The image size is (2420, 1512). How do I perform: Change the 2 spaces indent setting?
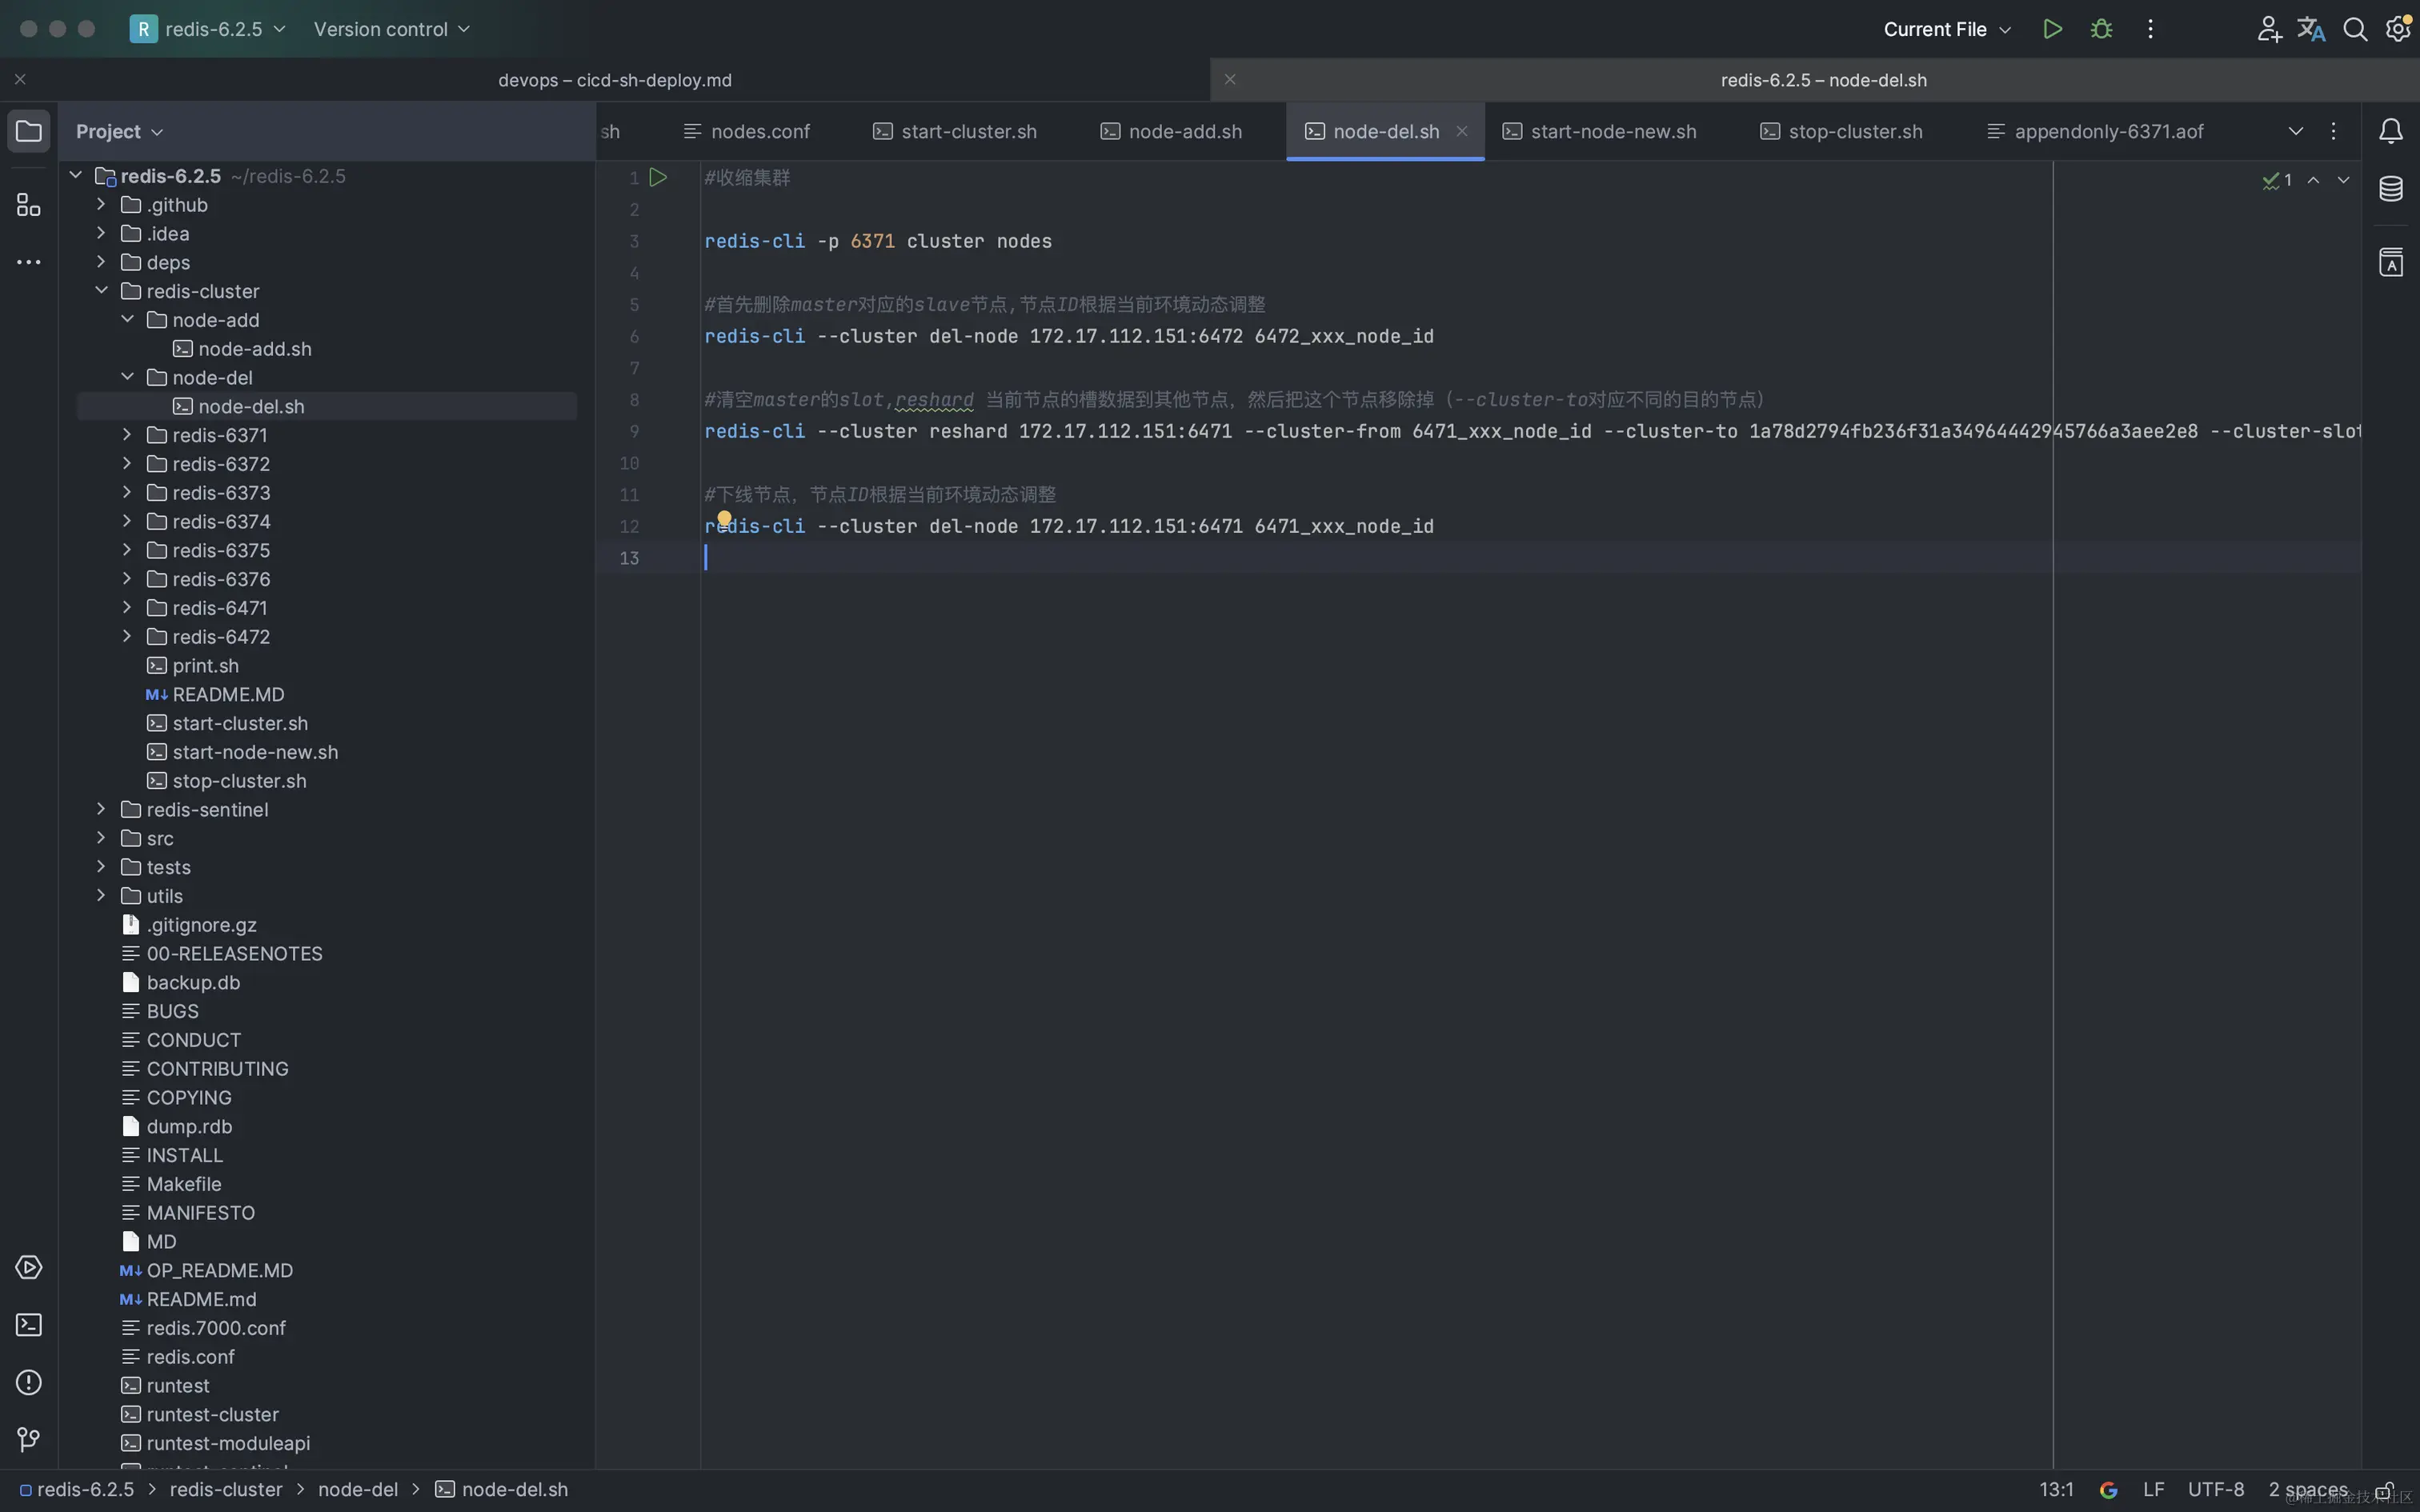pos(2307,1490)
